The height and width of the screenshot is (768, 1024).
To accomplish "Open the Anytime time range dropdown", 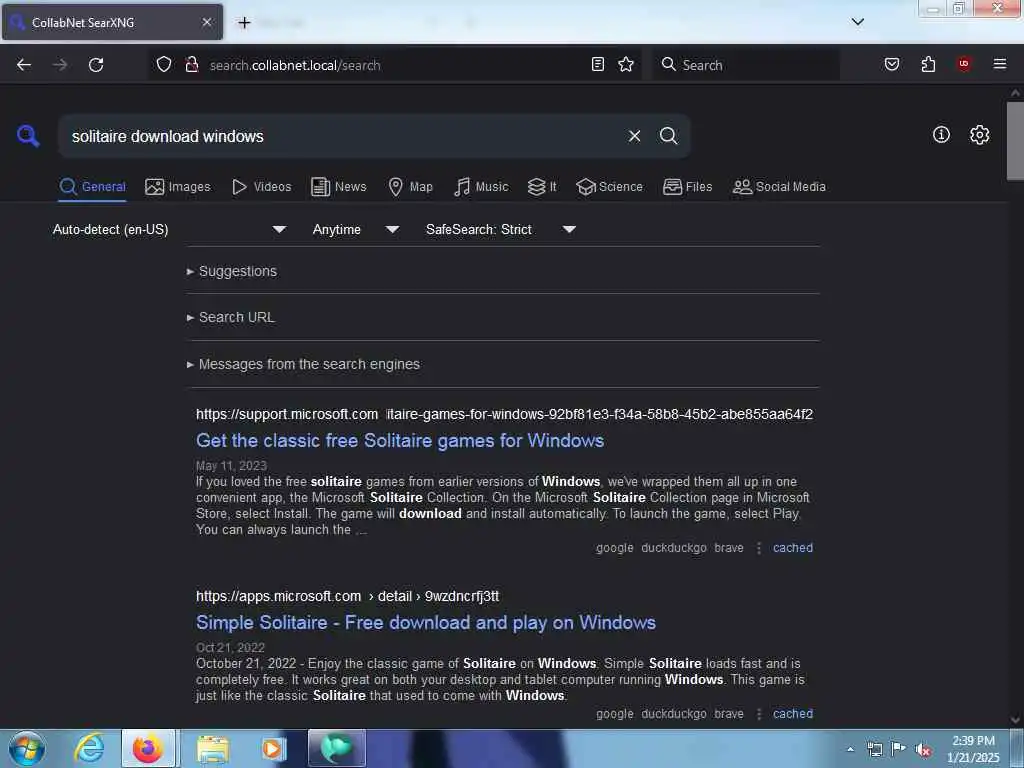I will [355, 229].
